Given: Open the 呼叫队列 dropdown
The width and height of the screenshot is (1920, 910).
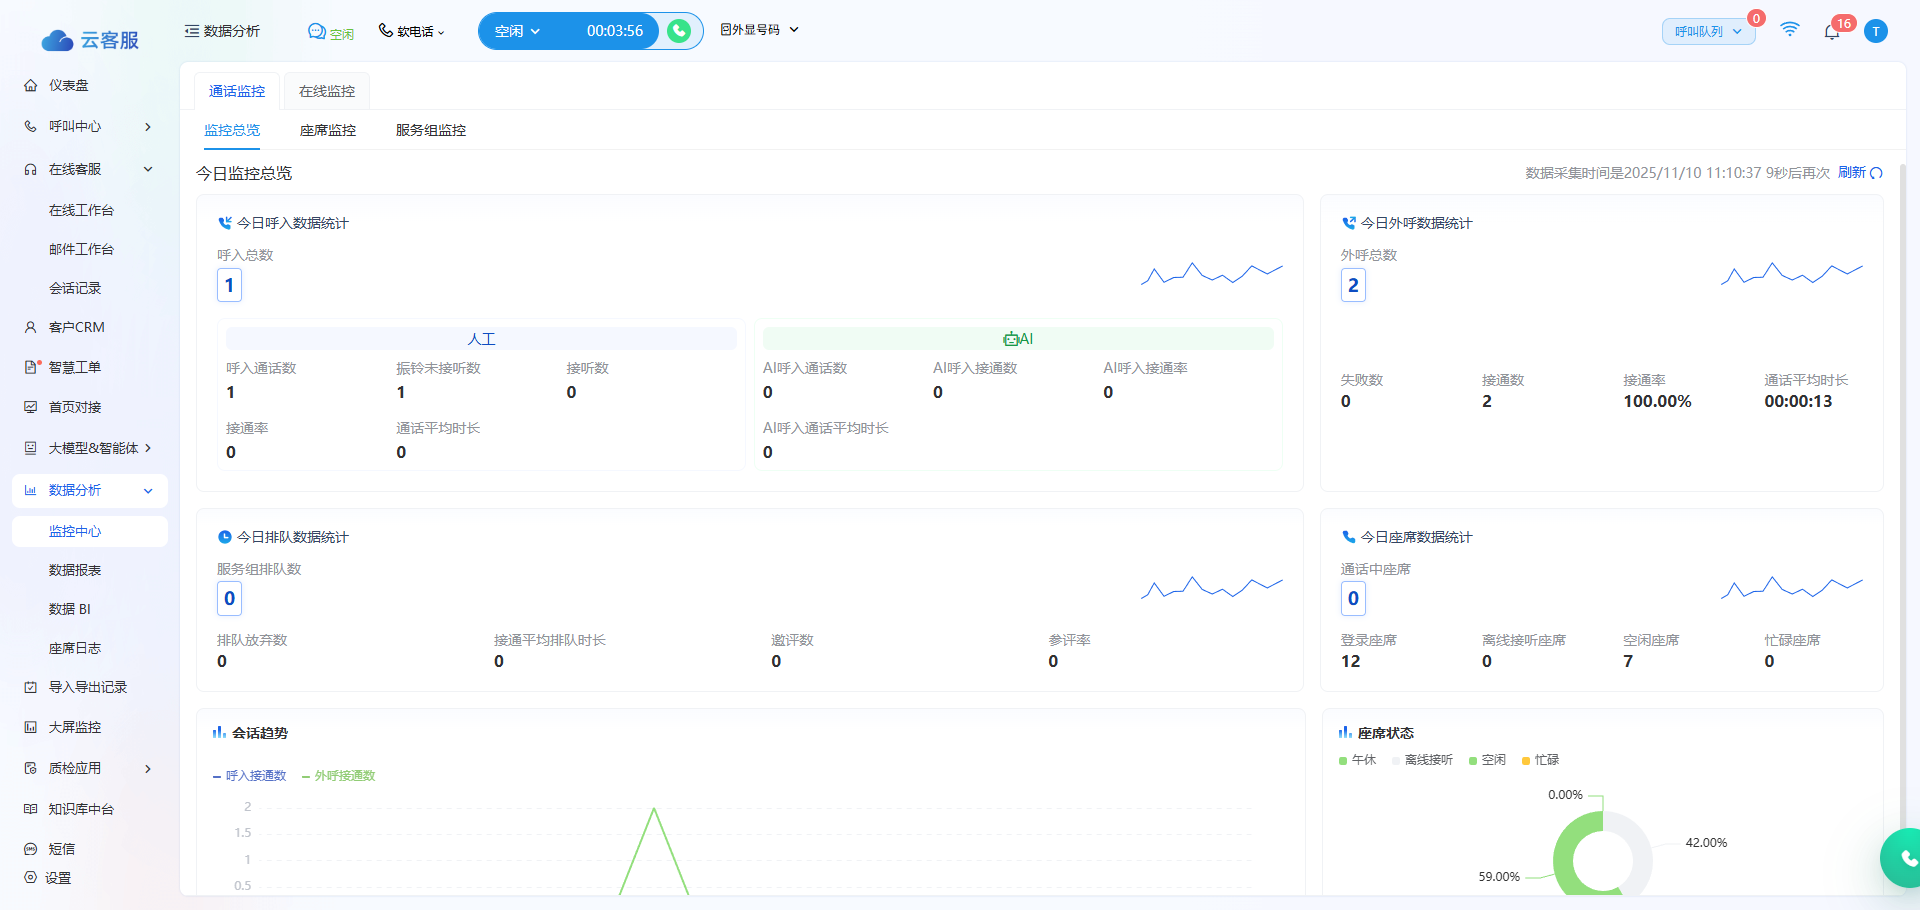Looking at the screenshot, I should tap(1708, 32).
